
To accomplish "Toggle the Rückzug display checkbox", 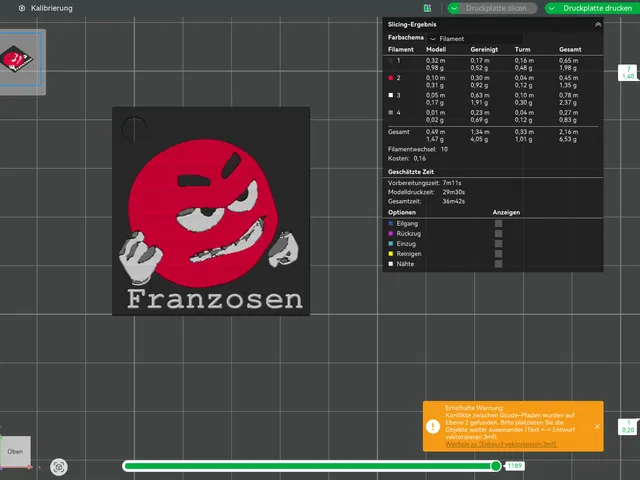I will pyautogui.click(x=498, y=233).
